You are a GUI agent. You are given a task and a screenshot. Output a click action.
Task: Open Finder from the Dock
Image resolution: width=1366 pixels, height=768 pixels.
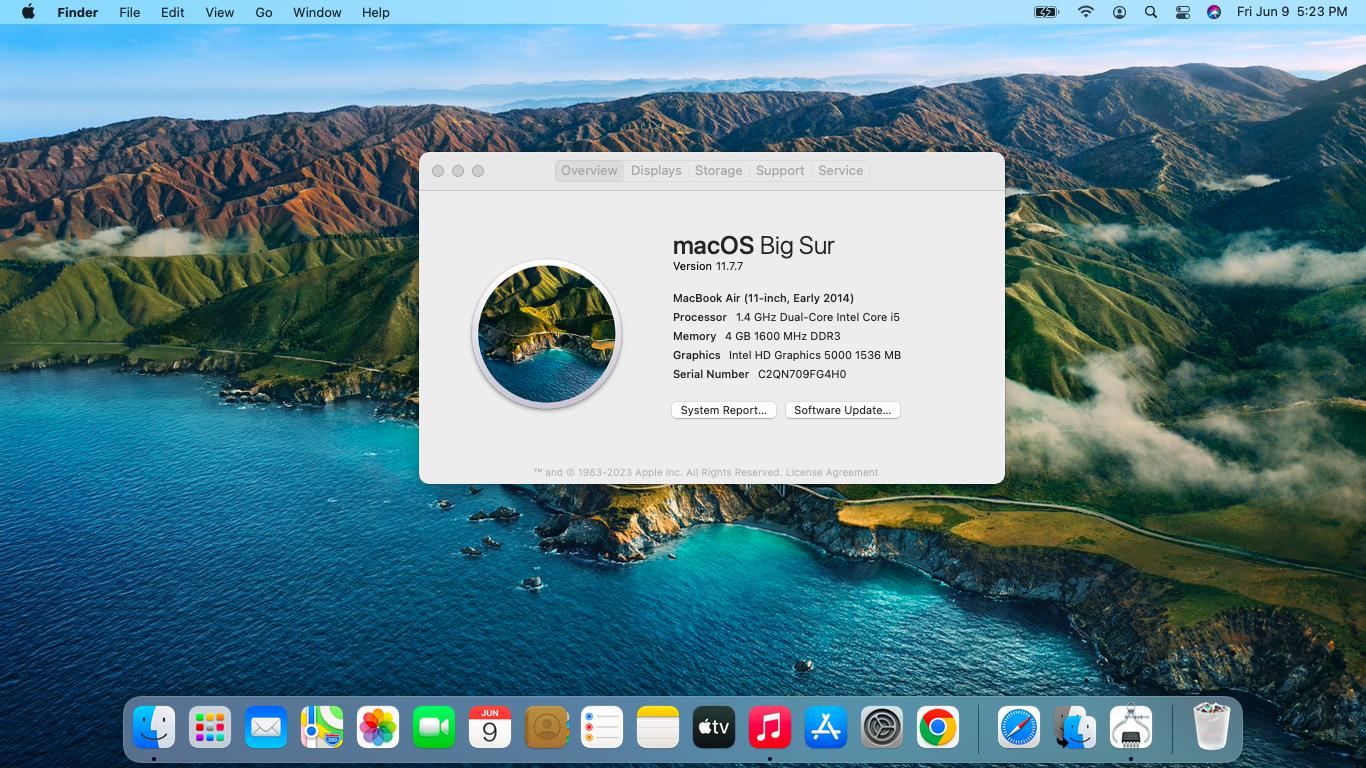click(154, 727)
